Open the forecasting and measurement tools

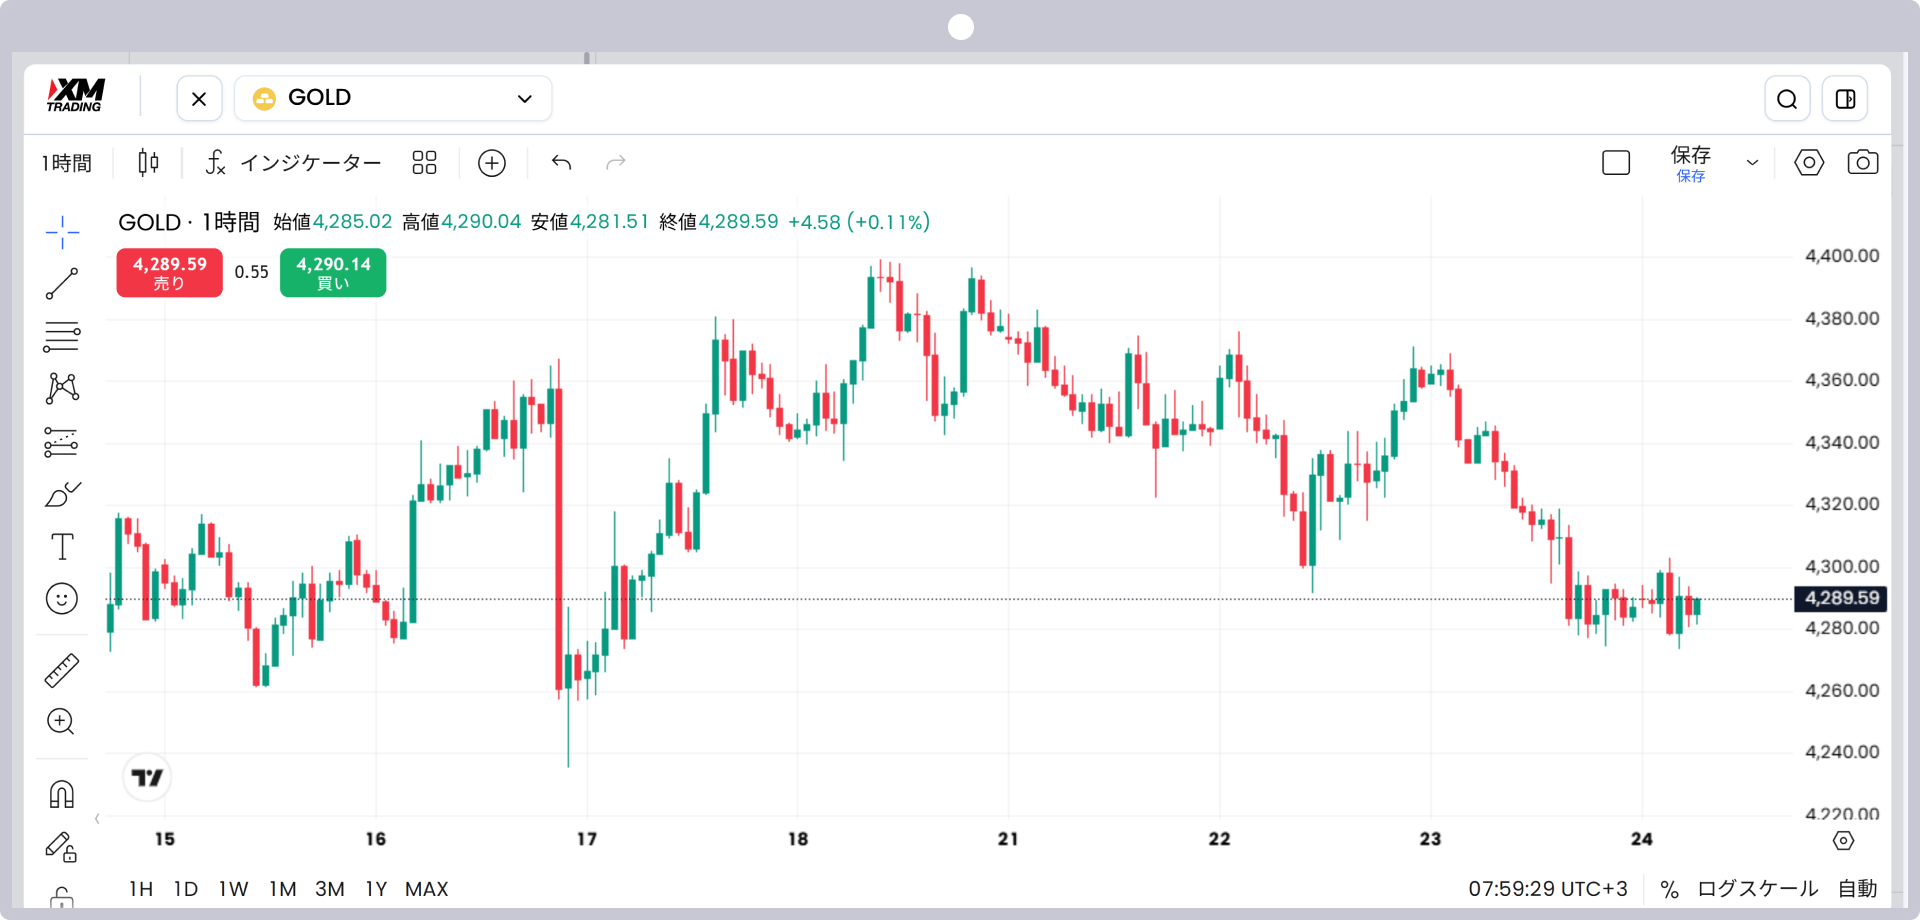click(62, 442)
